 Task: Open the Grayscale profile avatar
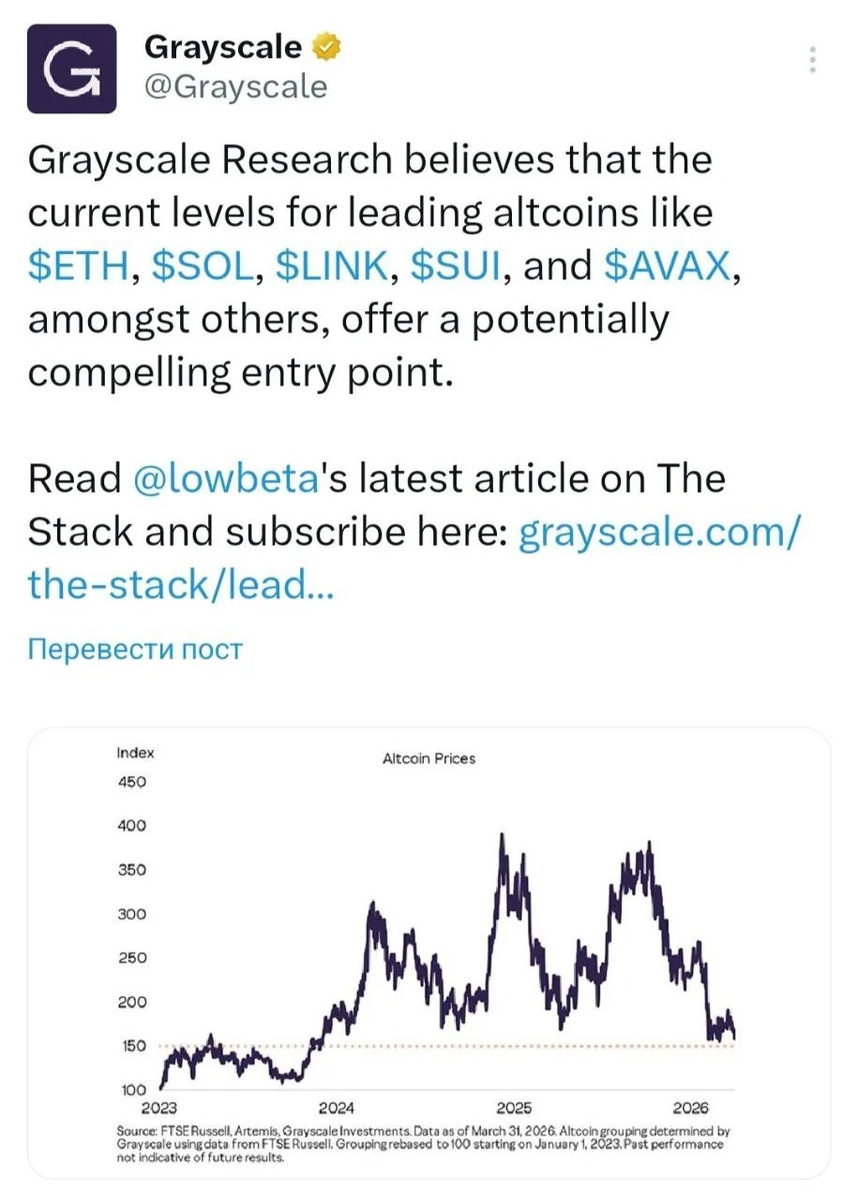[x=71, y=67]
